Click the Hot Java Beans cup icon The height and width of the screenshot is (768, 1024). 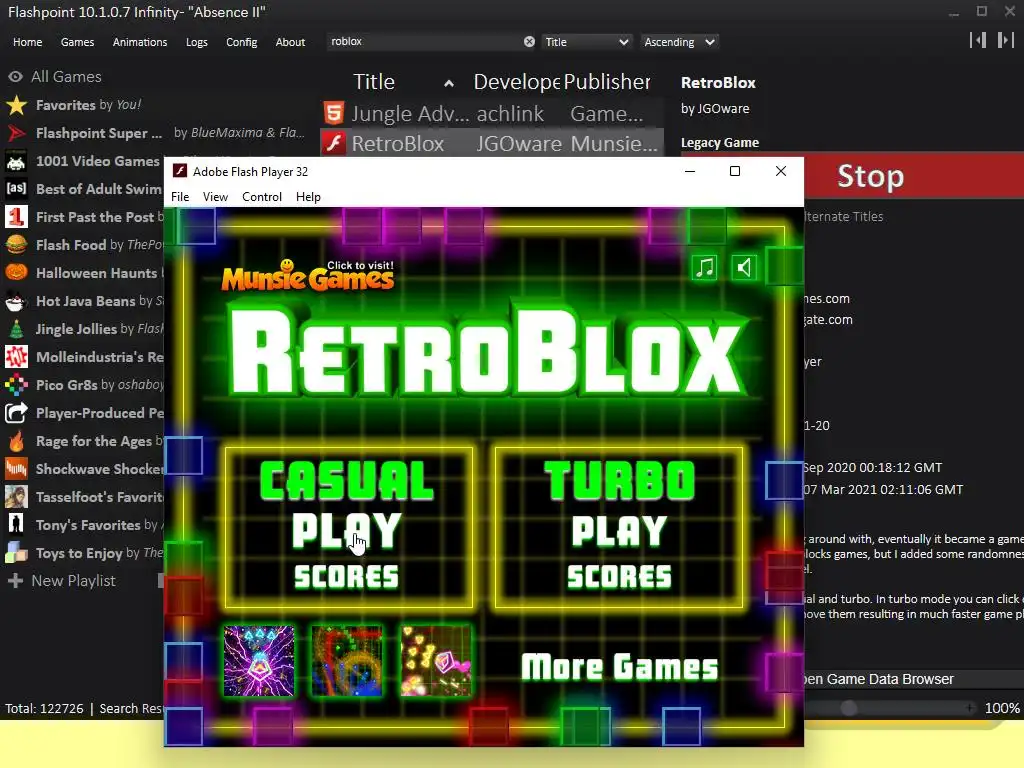(16, 301)
